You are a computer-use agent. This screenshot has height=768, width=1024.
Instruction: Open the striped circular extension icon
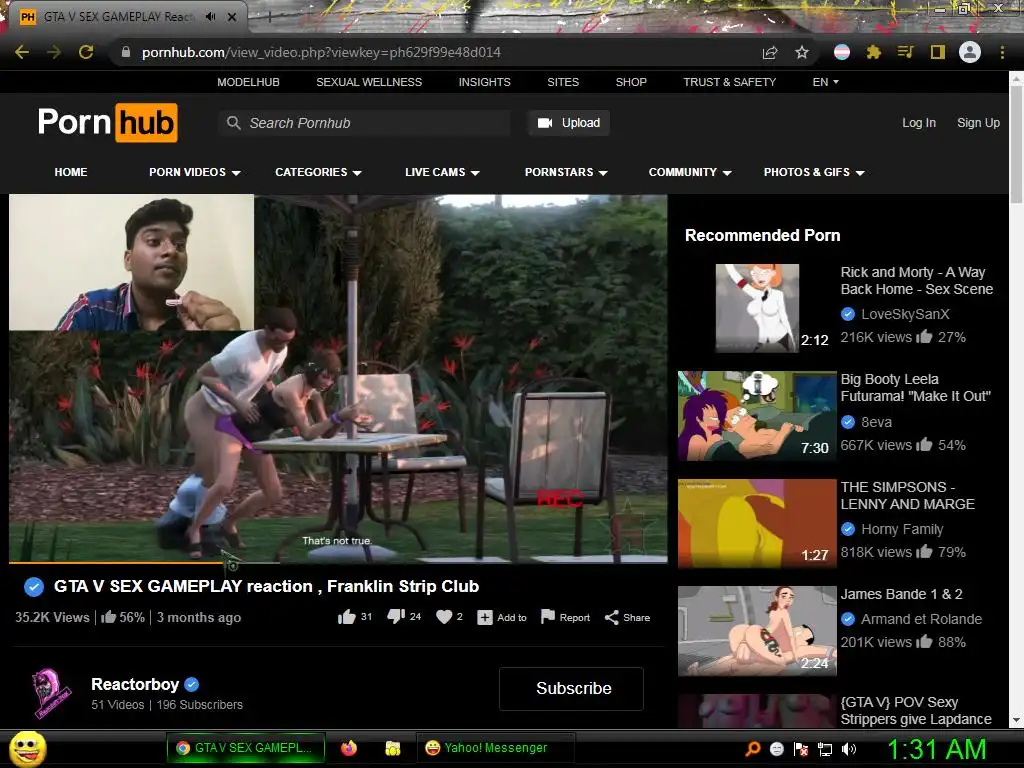[842, 52]
